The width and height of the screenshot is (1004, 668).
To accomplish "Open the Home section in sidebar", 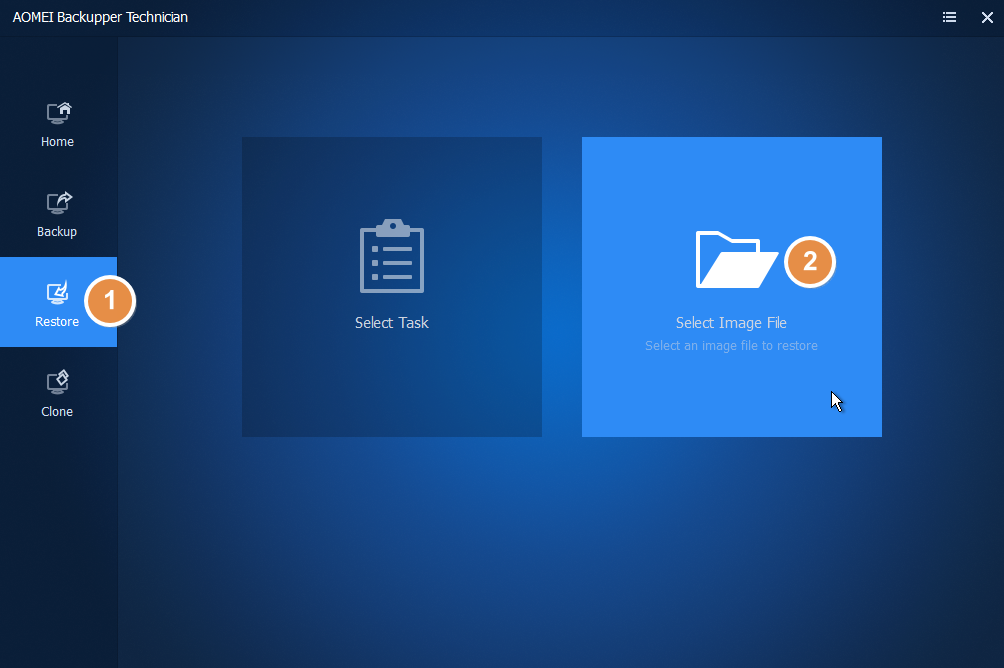I will tap(58, 124).
